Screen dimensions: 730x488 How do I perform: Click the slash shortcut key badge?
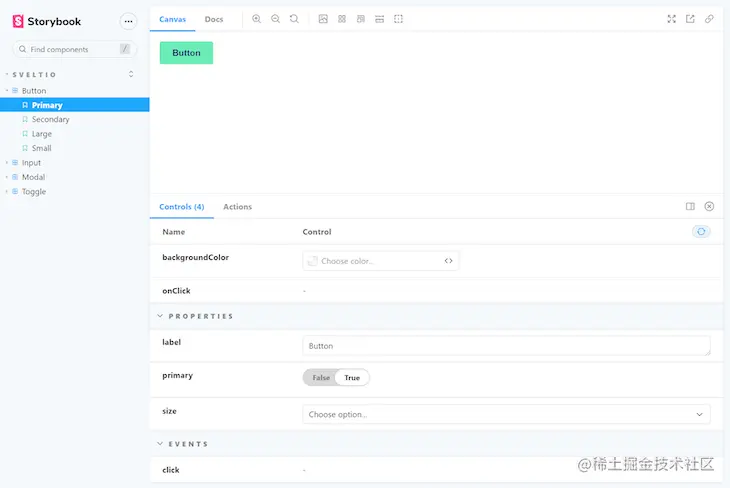pyautogui.click(x=125, y=48)
